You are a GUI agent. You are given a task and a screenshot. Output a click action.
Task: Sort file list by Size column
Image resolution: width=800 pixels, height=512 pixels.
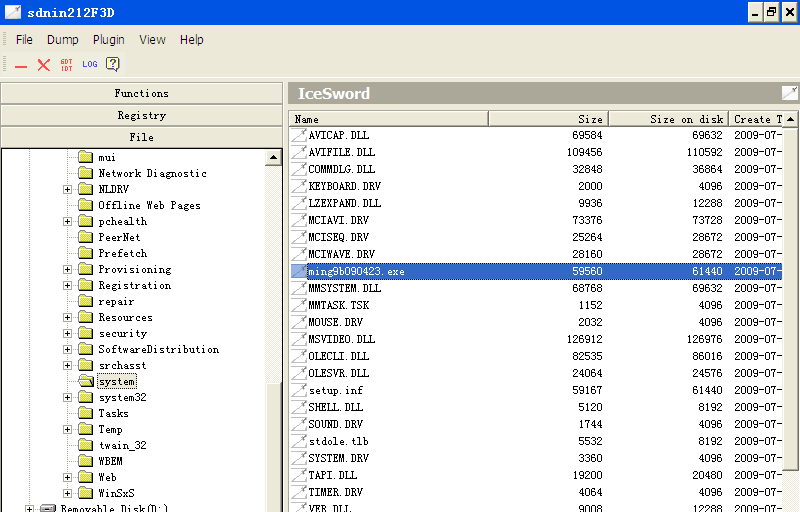(x=548, y=119)
